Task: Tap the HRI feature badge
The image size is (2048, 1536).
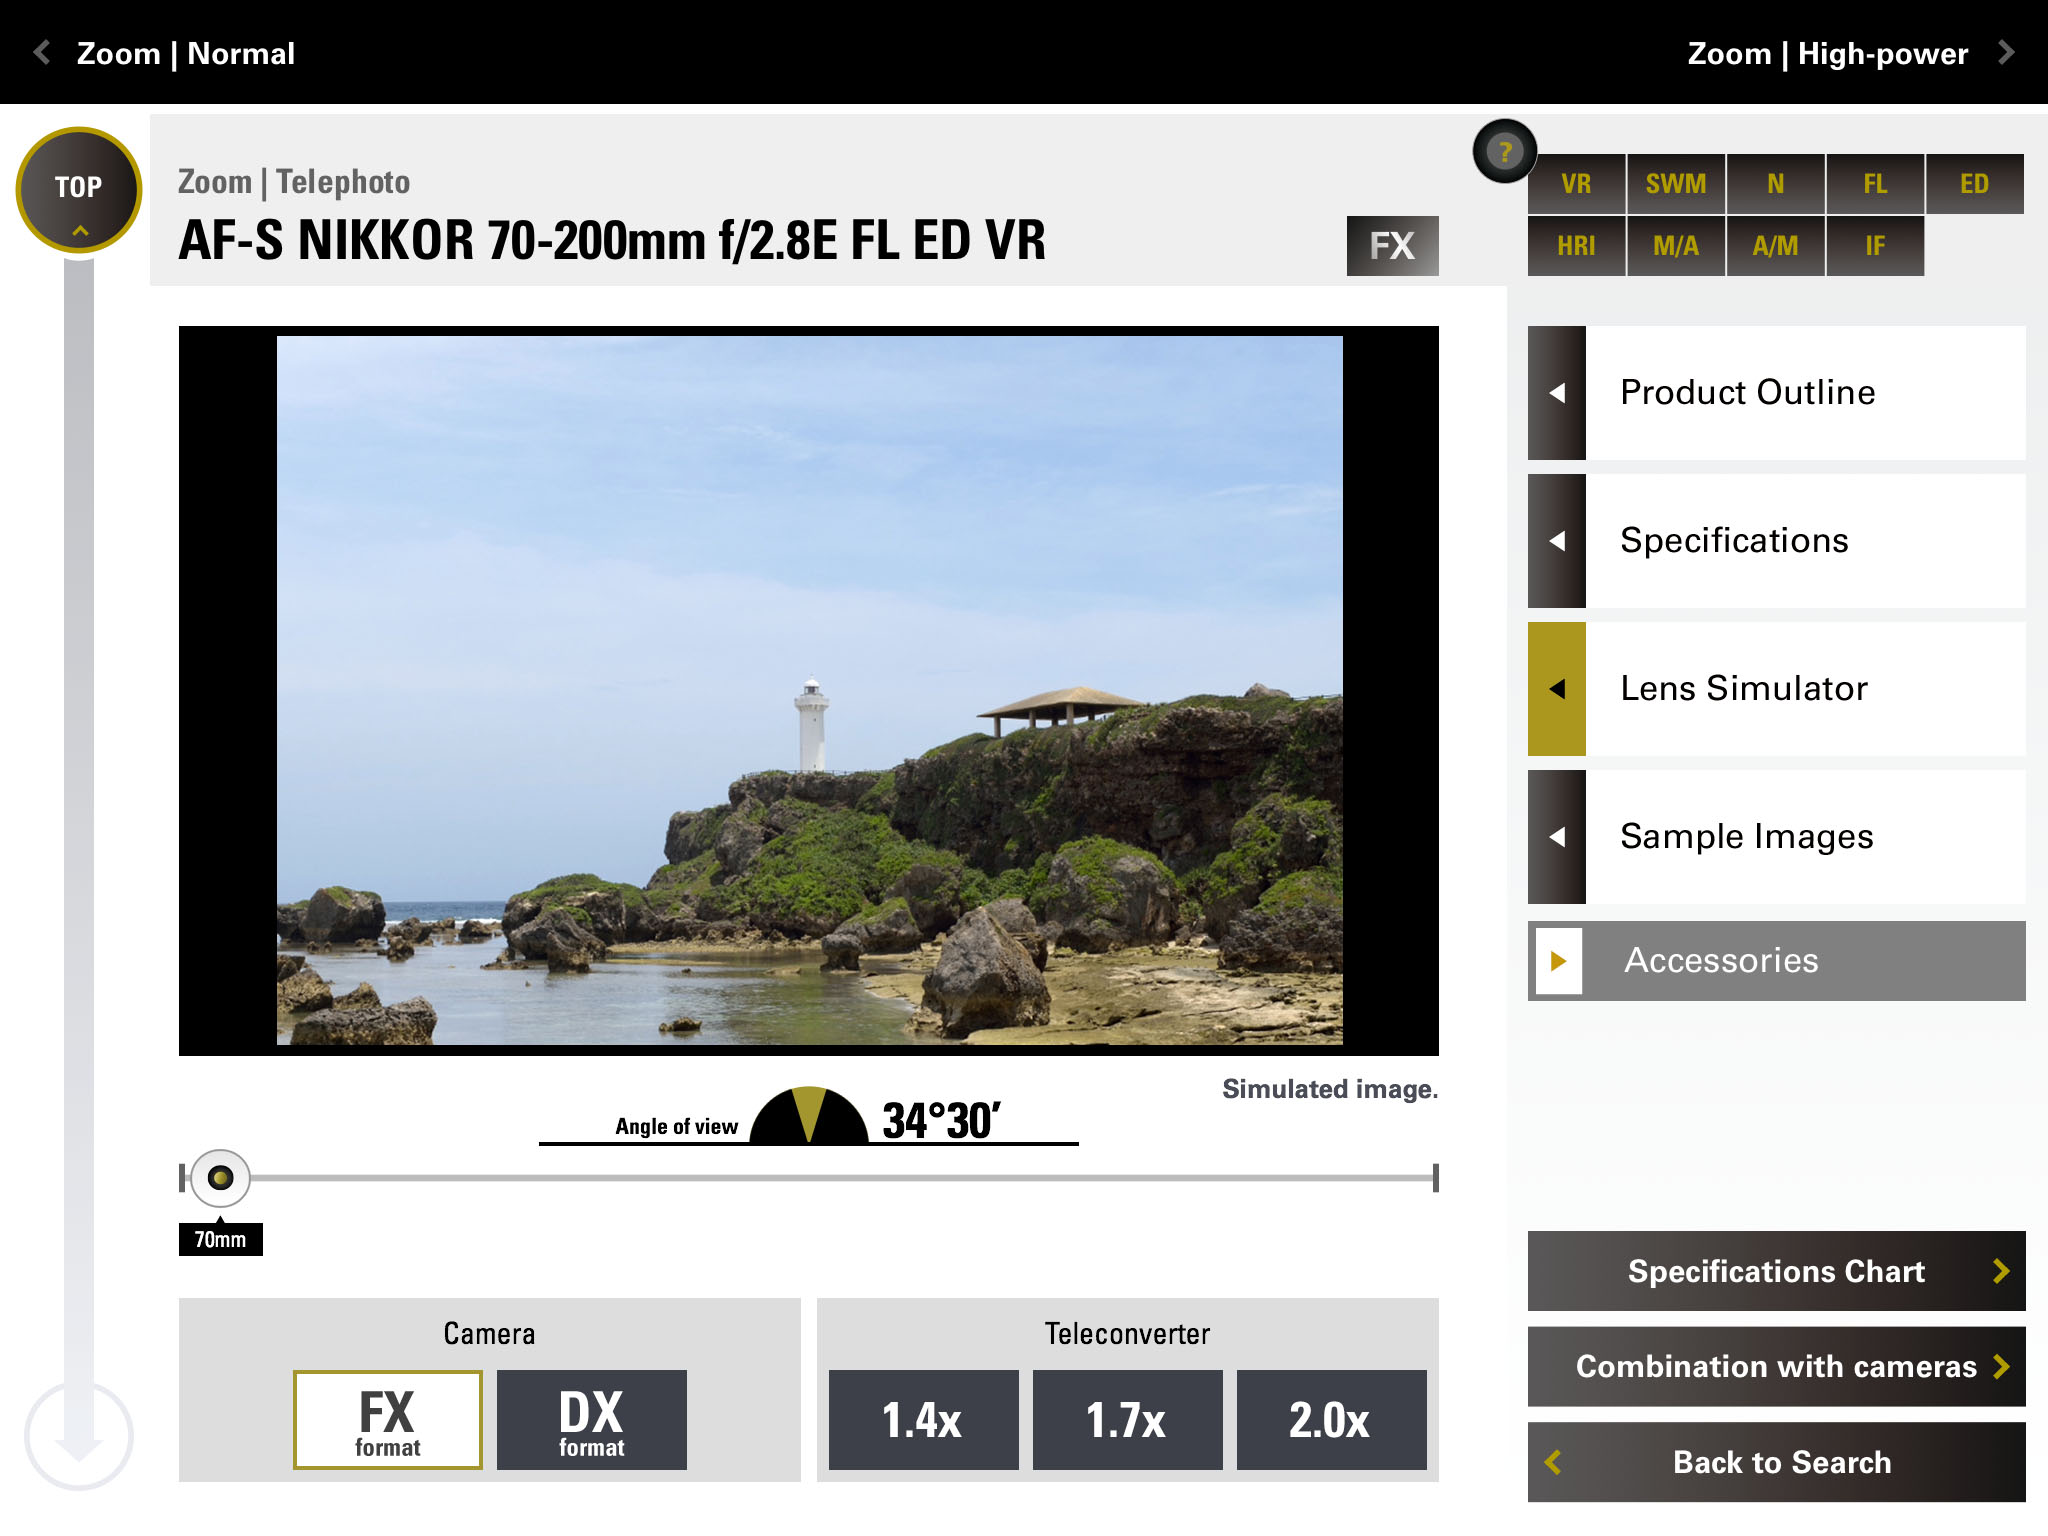Action: coord(1576,246)
